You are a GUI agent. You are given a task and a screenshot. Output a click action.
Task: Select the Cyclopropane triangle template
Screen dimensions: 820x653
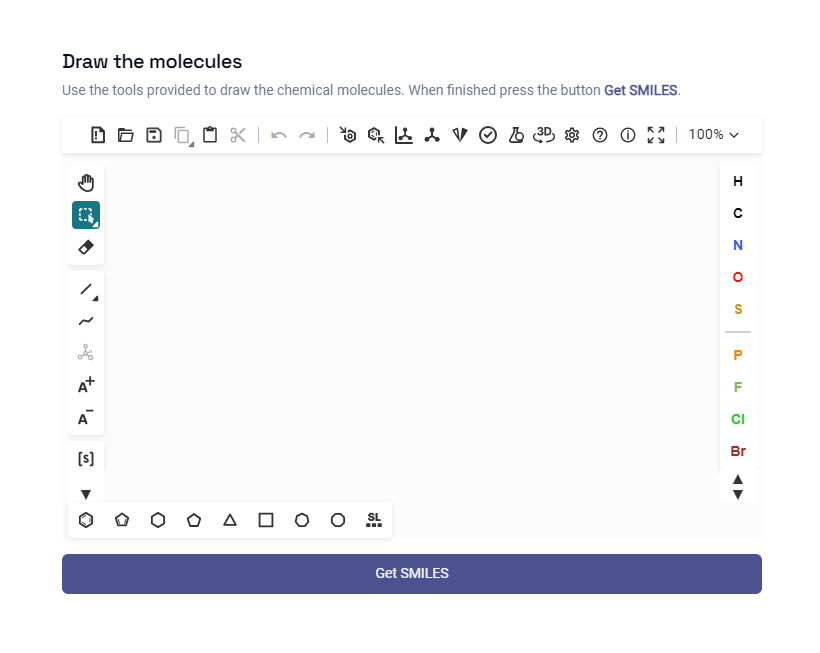tap(230, 520)
